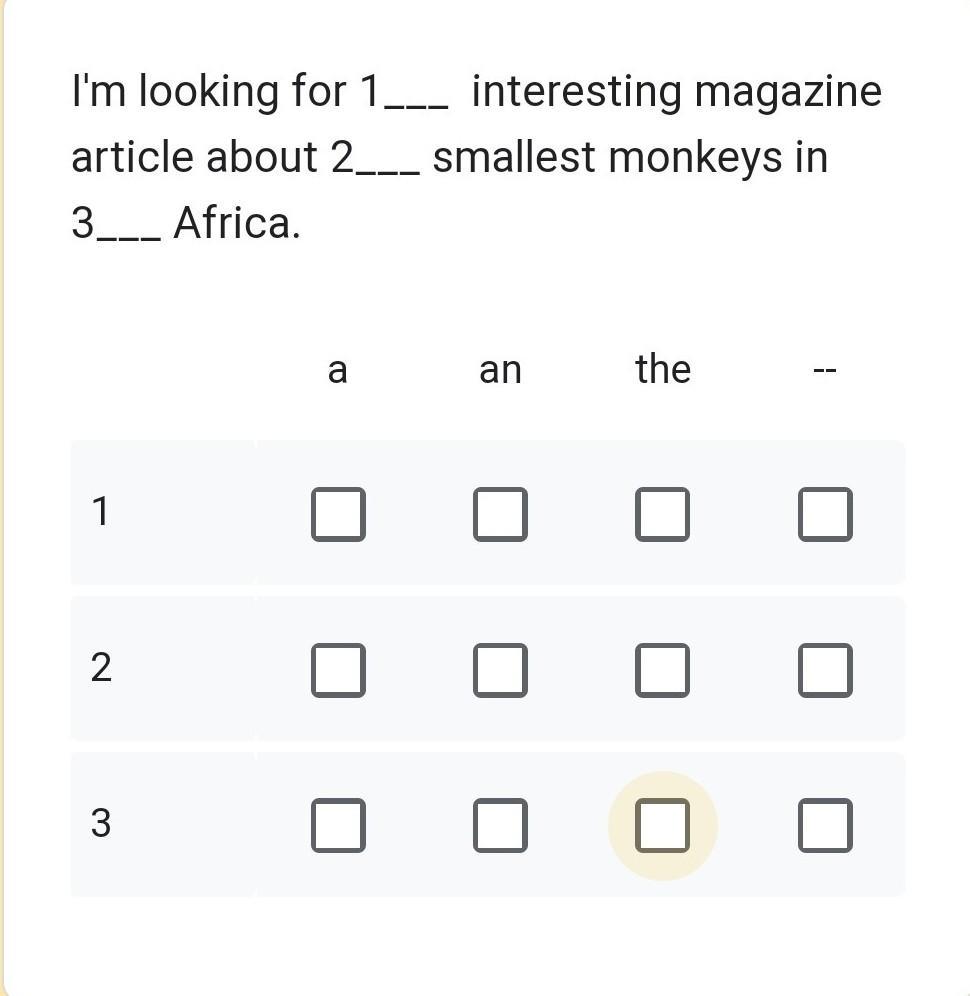Image resolution: width=970 pixels, height=996 pixels.
Task: Check 'an' for row 3
Action: click(500, 825)
